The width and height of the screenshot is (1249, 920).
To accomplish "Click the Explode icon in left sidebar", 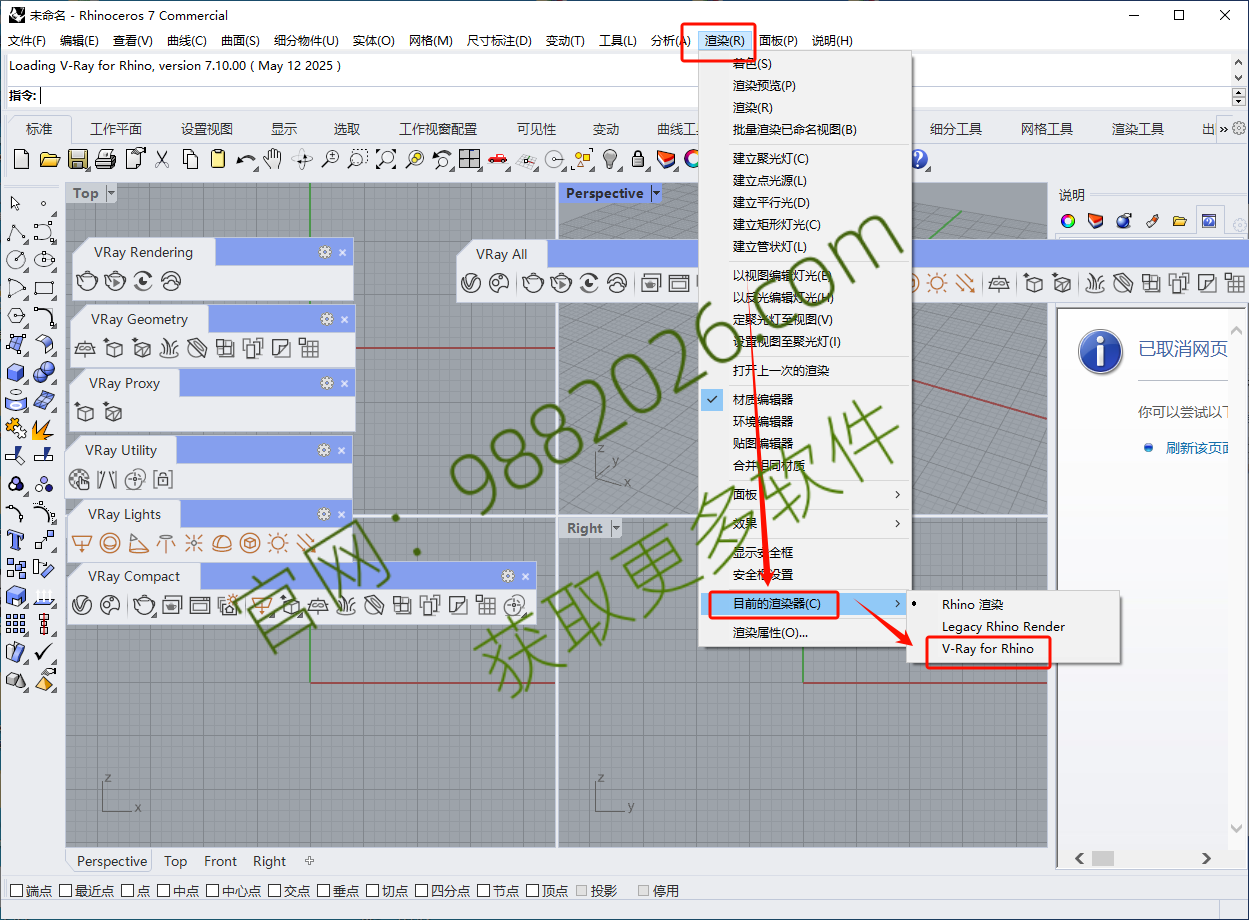I will click(44, 429).
